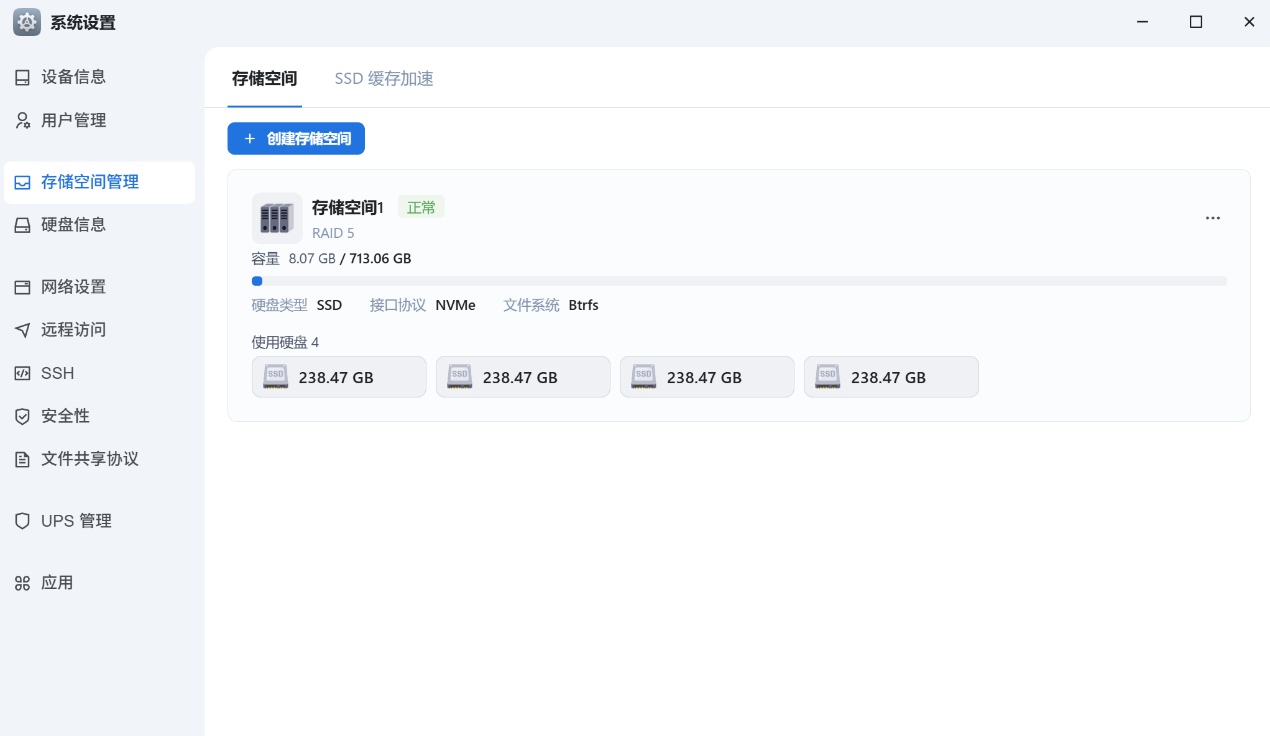Click the 设备信息 sidebar icon
This screenshot has width=1270, height=736.
22,78
